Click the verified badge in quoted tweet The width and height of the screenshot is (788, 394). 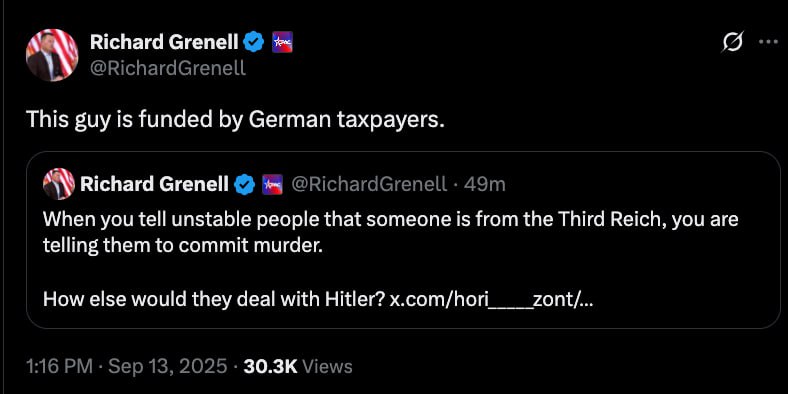(245, 185)
